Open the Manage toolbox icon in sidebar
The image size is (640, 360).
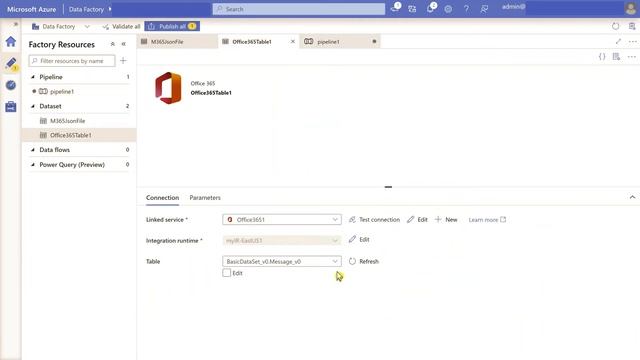click(x=11, y=107)
